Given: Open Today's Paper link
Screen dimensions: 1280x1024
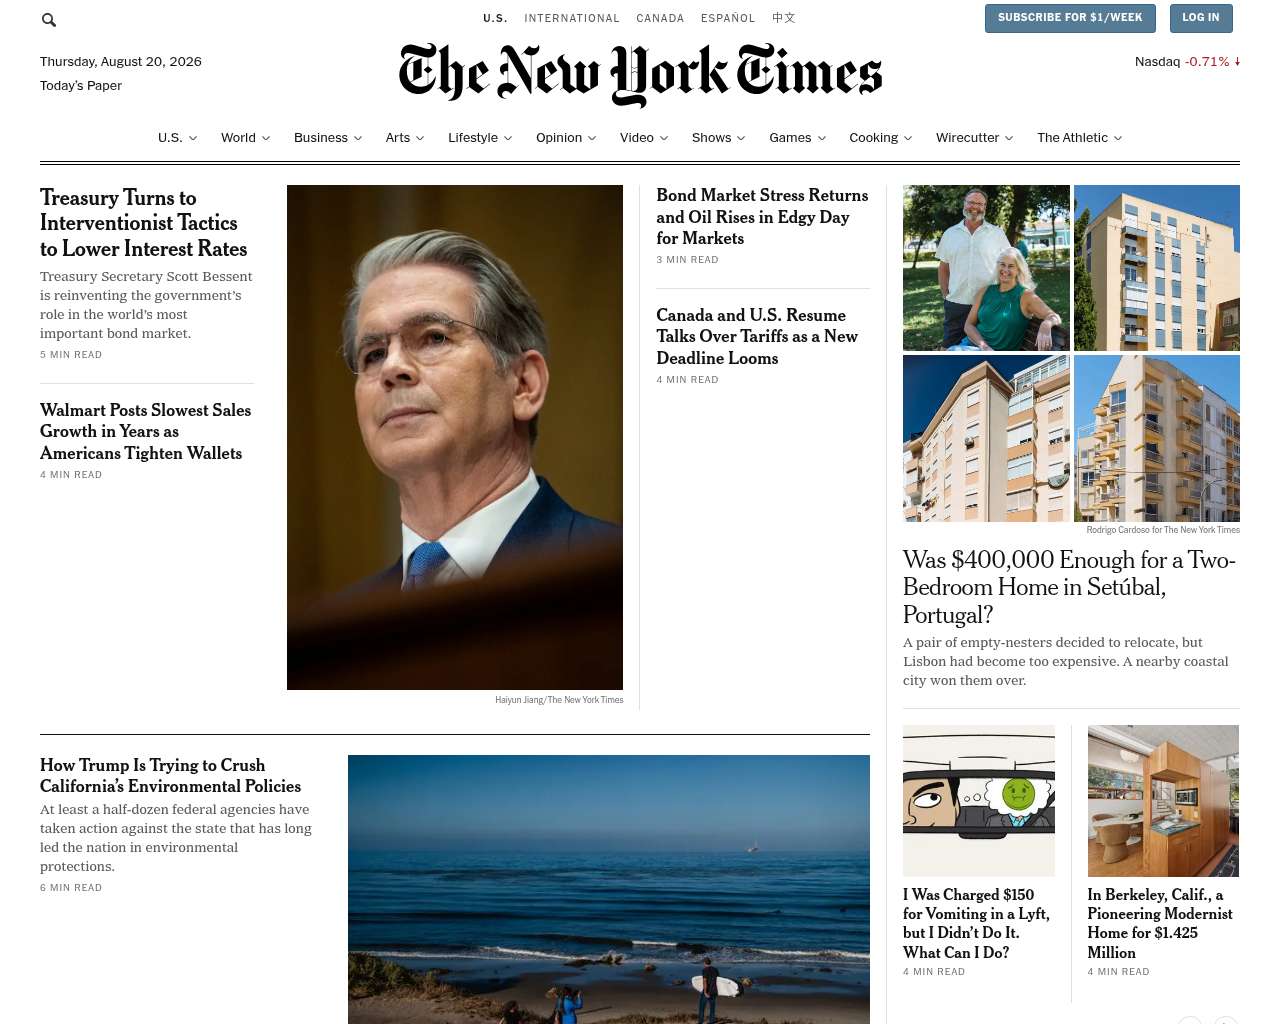Looking at the screenshot, I should [x=81, y=86].
